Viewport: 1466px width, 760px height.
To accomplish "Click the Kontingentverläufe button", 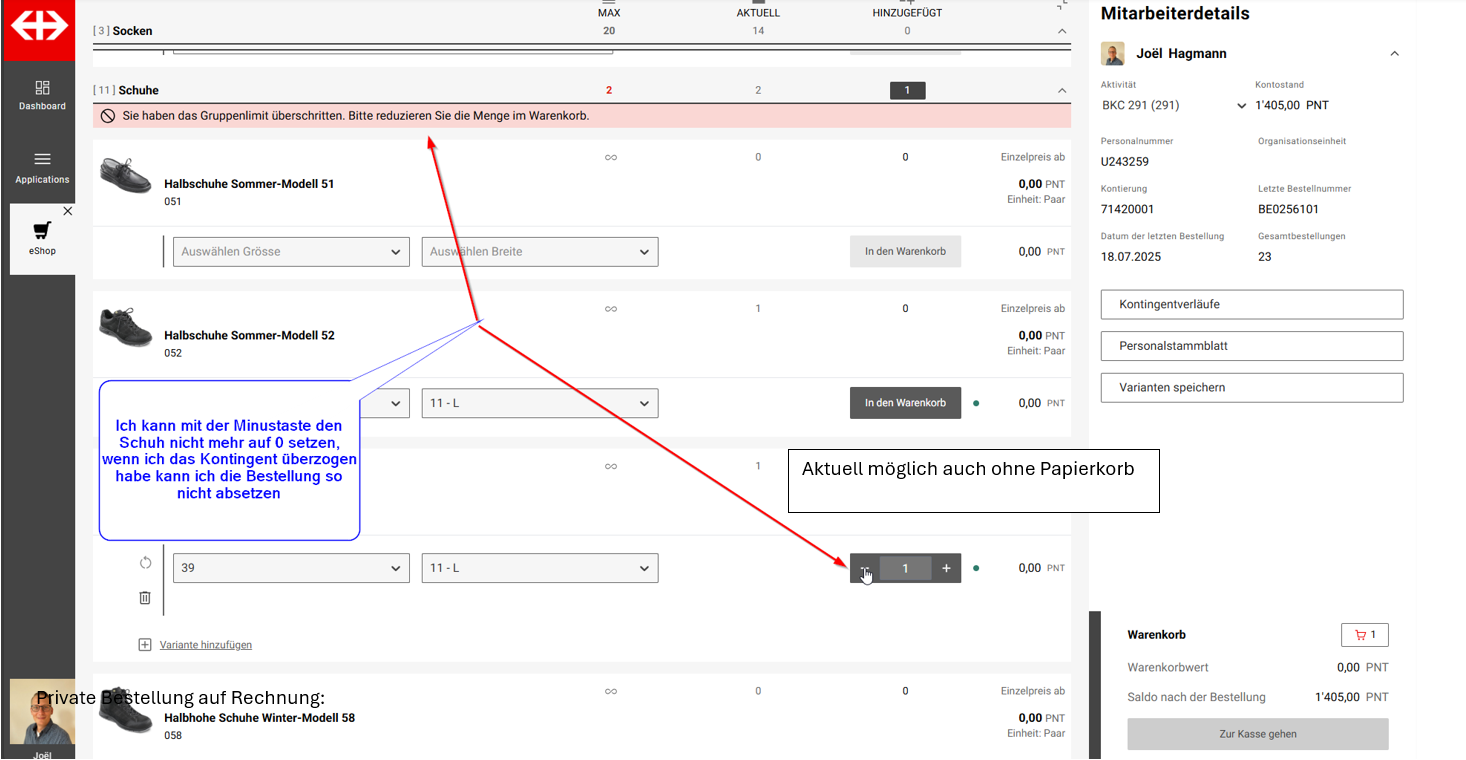I will tap(1251, 304).
